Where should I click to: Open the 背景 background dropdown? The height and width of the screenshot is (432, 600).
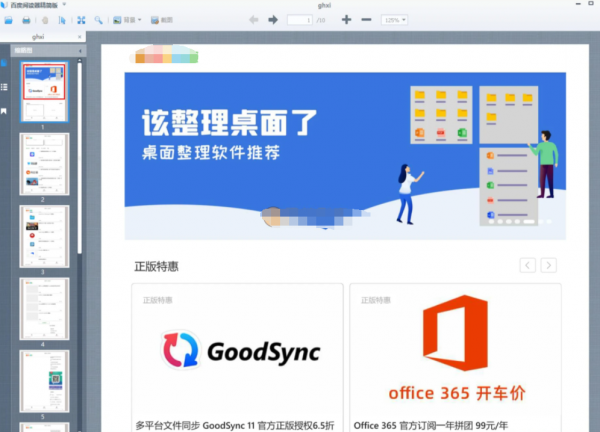pos(127,20)
